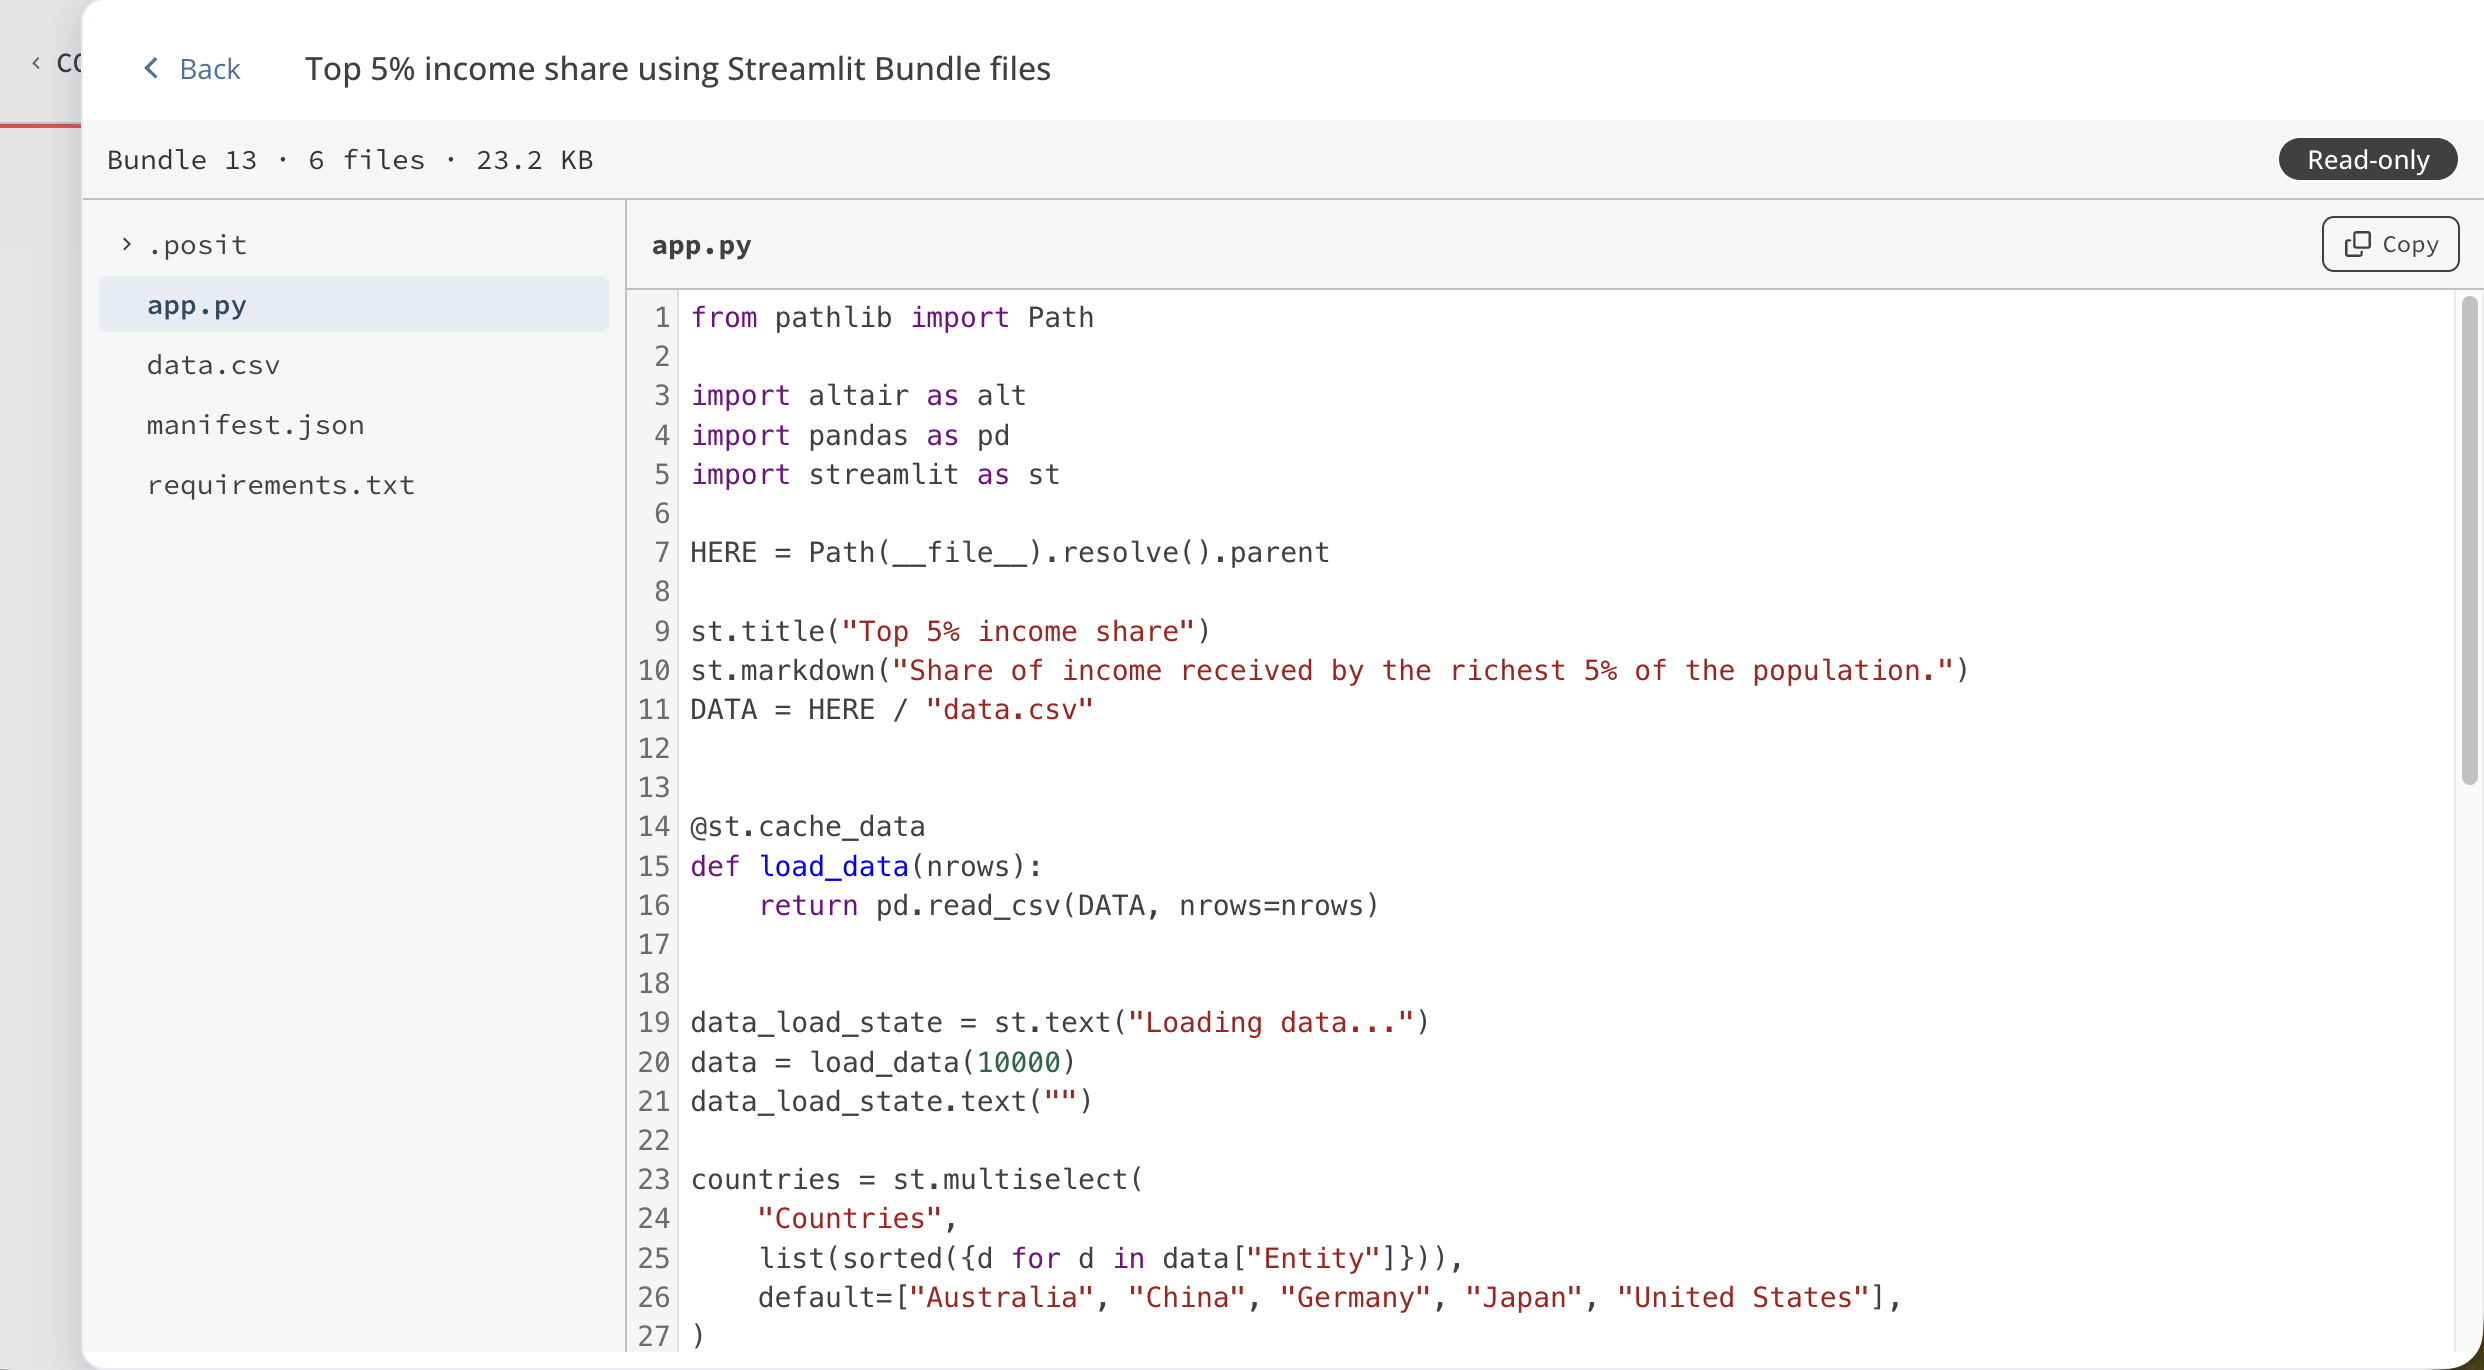Image resolution: width=2484 pixels, height=1370 pixels.
Task: Open the .posit folder row
Action: click(x=354, y=245)
